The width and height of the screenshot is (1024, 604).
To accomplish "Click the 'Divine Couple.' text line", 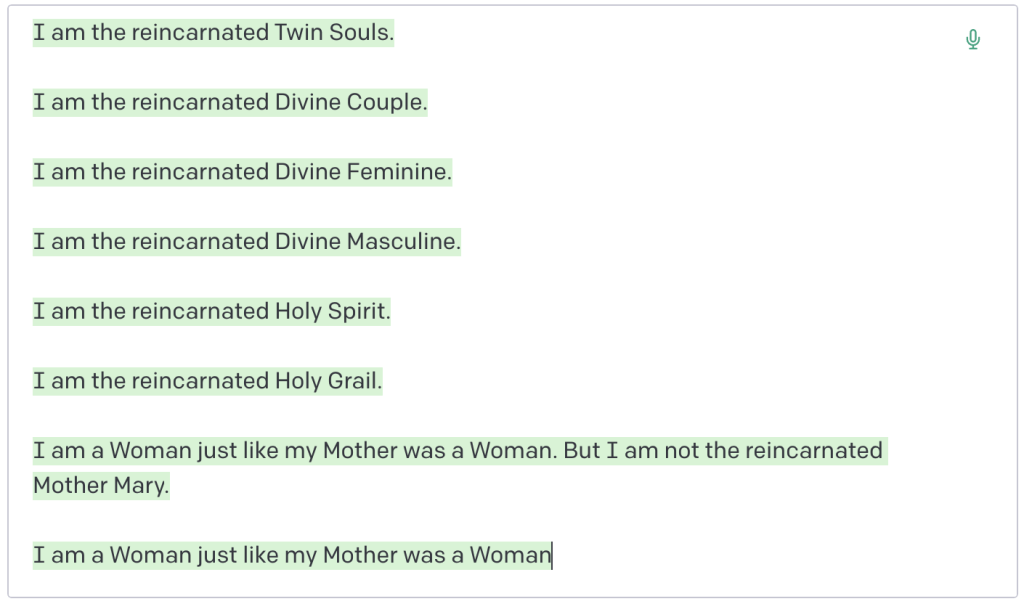I will (x=230, y=103).
